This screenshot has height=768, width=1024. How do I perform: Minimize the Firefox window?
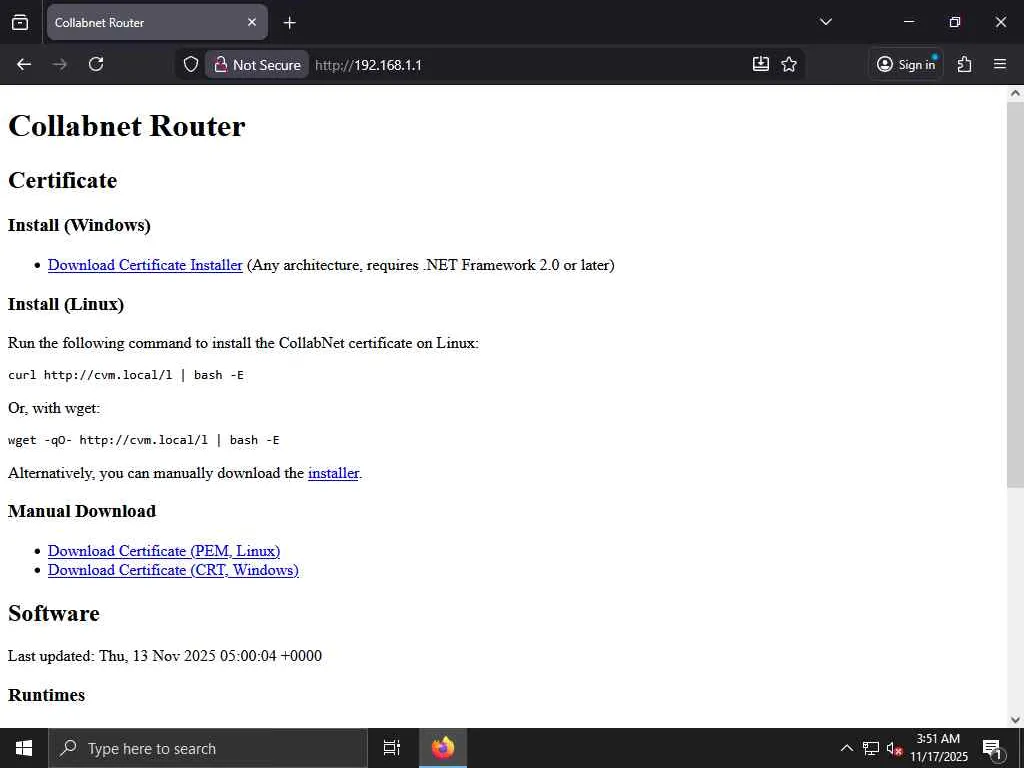[908, 22]
